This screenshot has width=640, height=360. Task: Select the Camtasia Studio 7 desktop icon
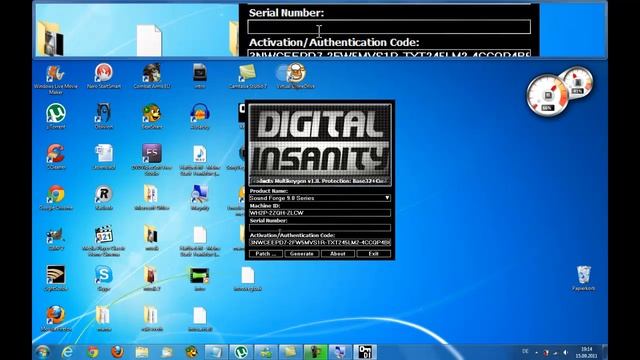pos(247,76)
